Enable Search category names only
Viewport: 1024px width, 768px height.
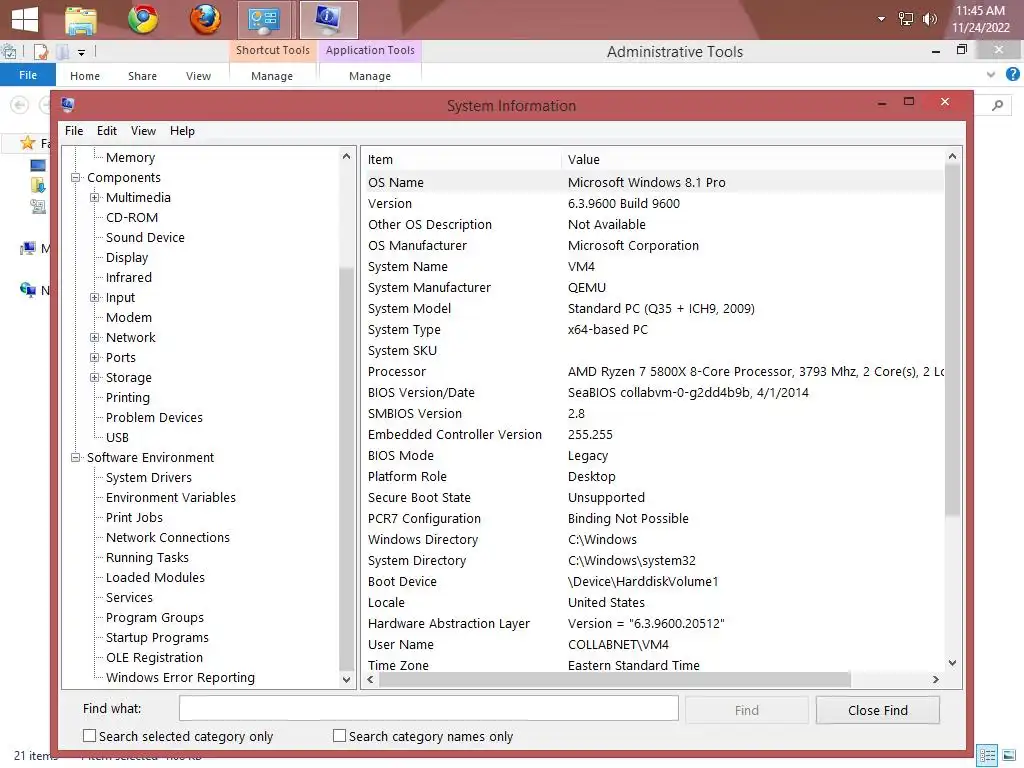tap(339, 735)
